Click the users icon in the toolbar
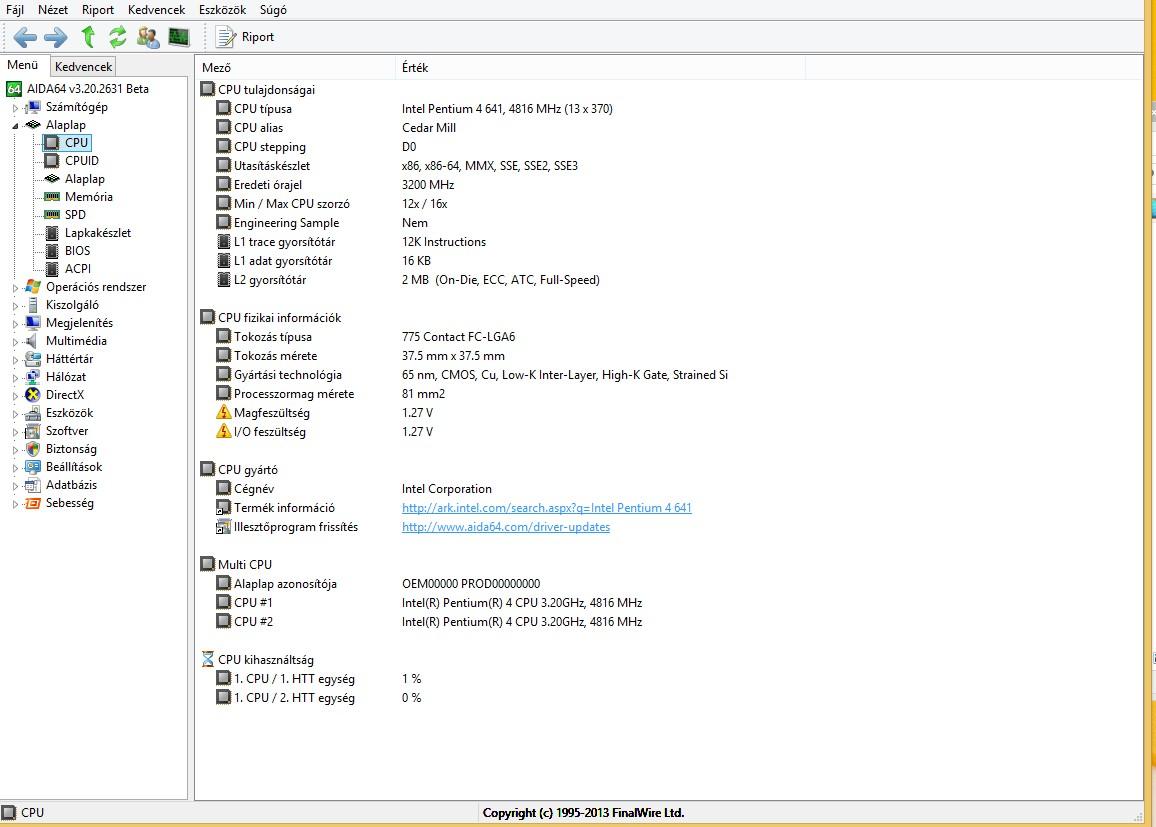1156x827 pixels. tap(148, 37)
